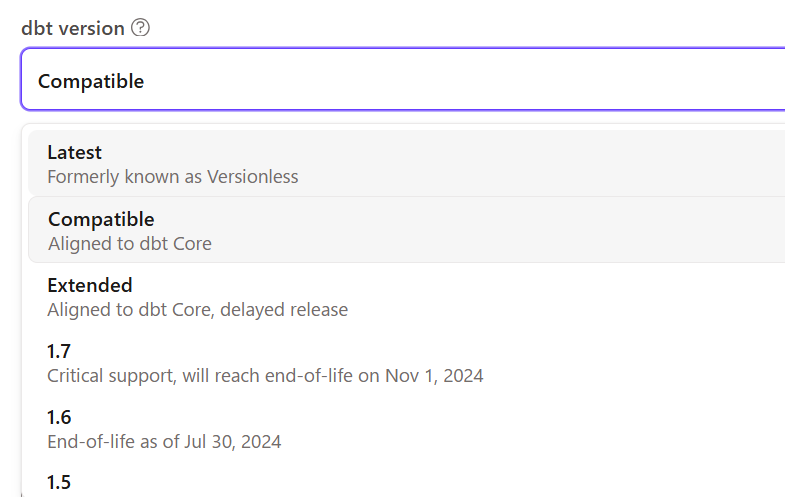Click the Extended option title text
The height and width of the screenshot is (497, 785).
point(90,285)
